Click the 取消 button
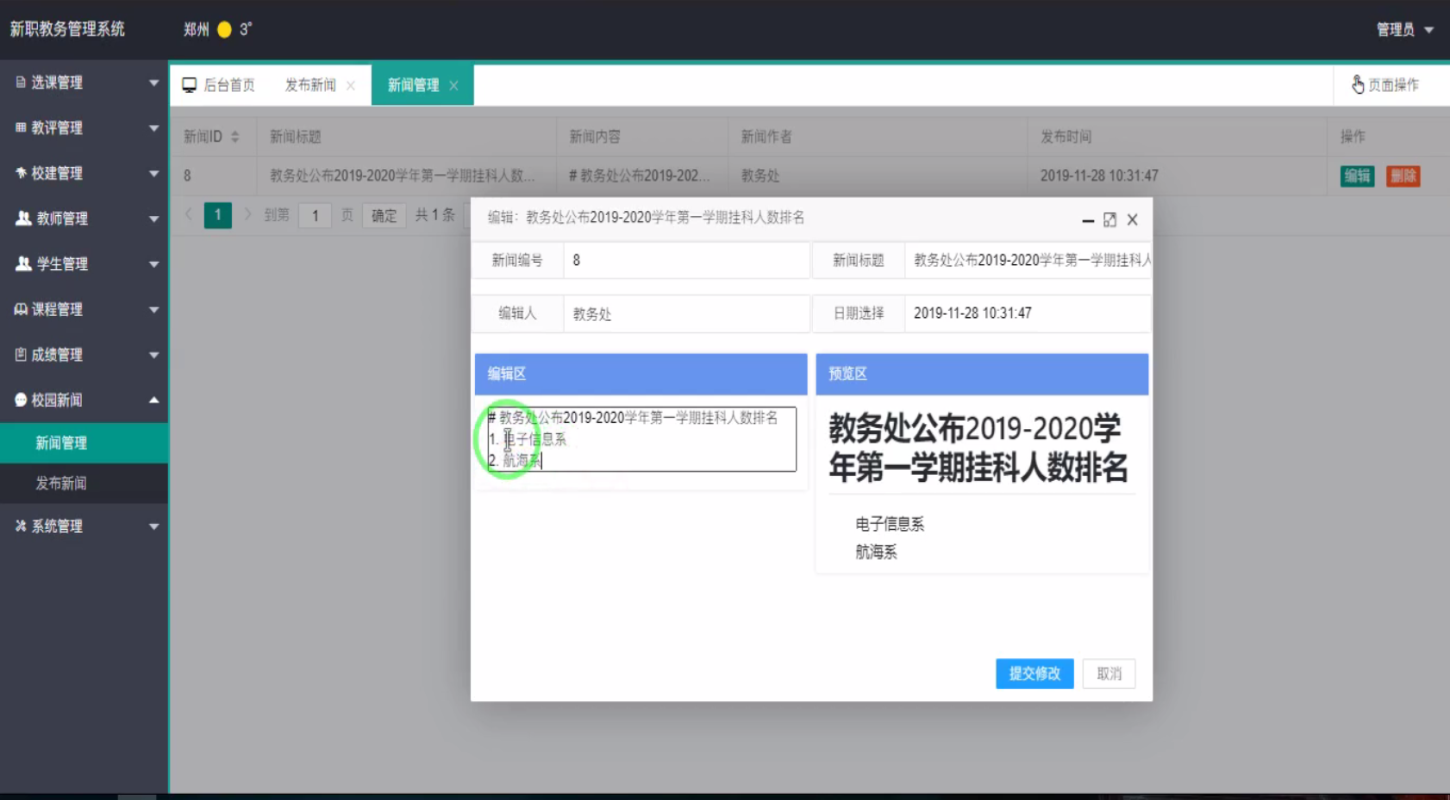This screenshot has height=800, width=1450. pos(1109,674)
